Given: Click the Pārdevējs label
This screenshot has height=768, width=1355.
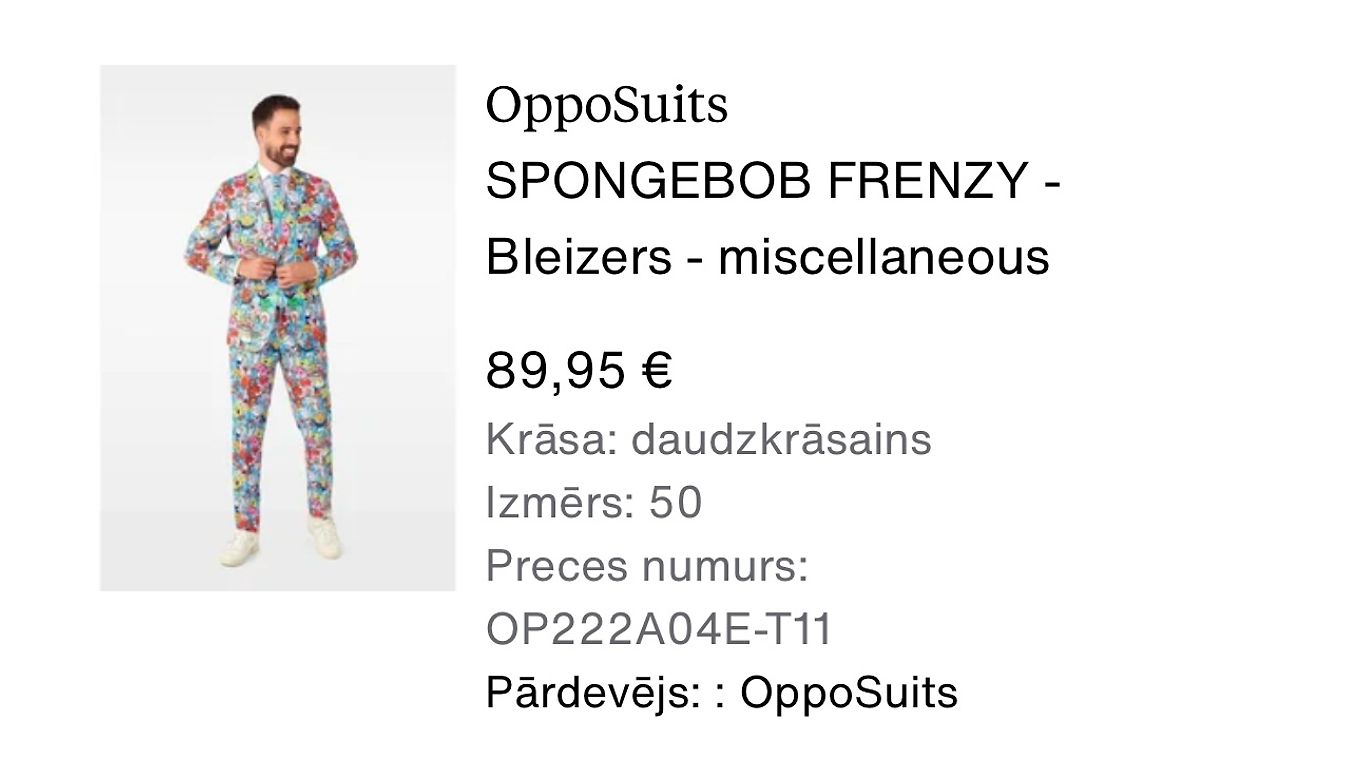Looking at the screenshot, I should [594, 693].
